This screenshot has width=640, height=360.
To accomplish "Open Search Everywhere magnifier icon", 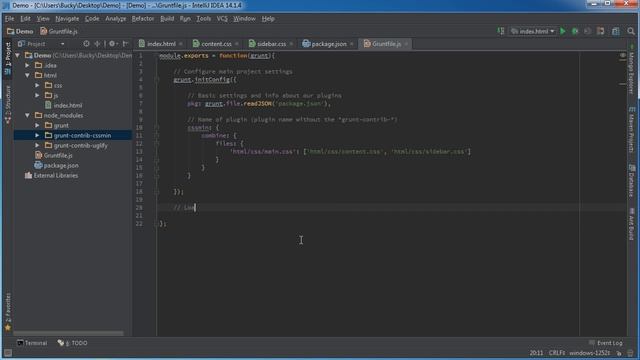I will 631,31.
